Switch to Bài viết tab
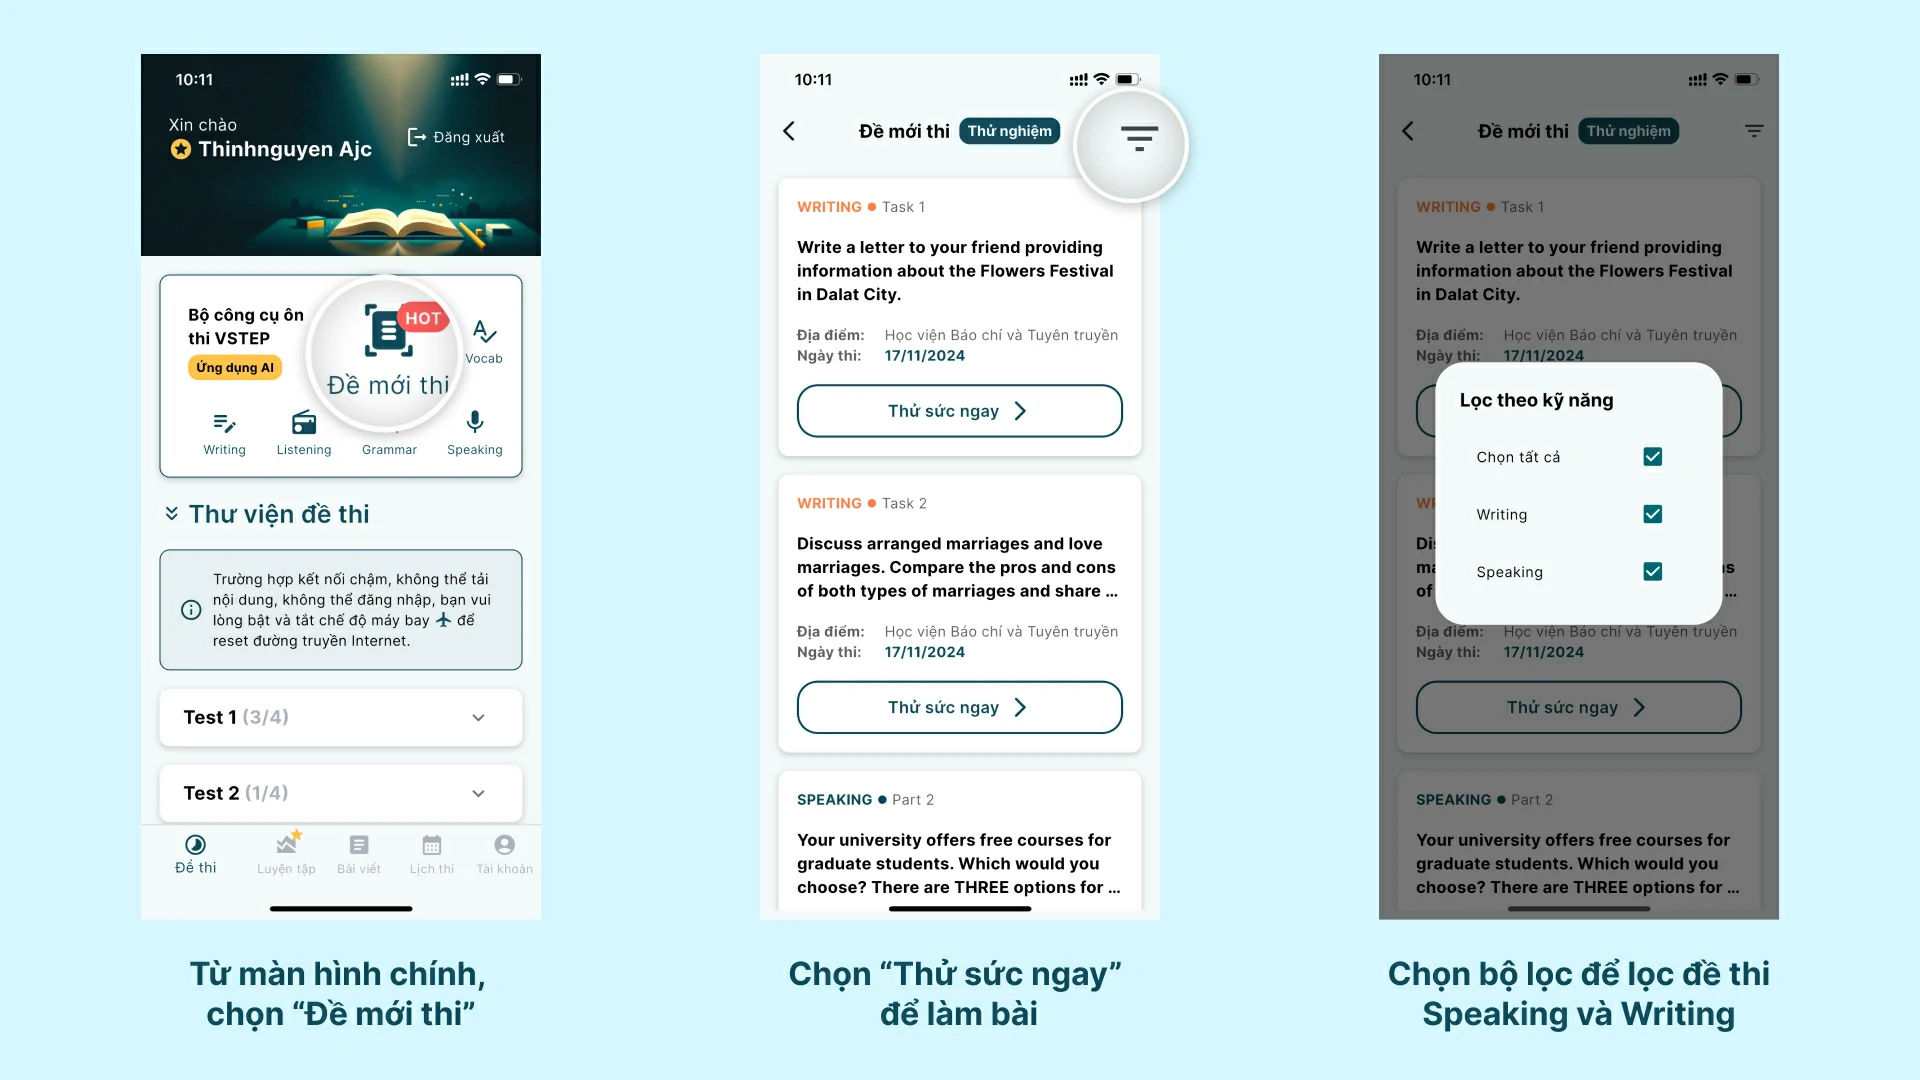 (x=356, y=853)
